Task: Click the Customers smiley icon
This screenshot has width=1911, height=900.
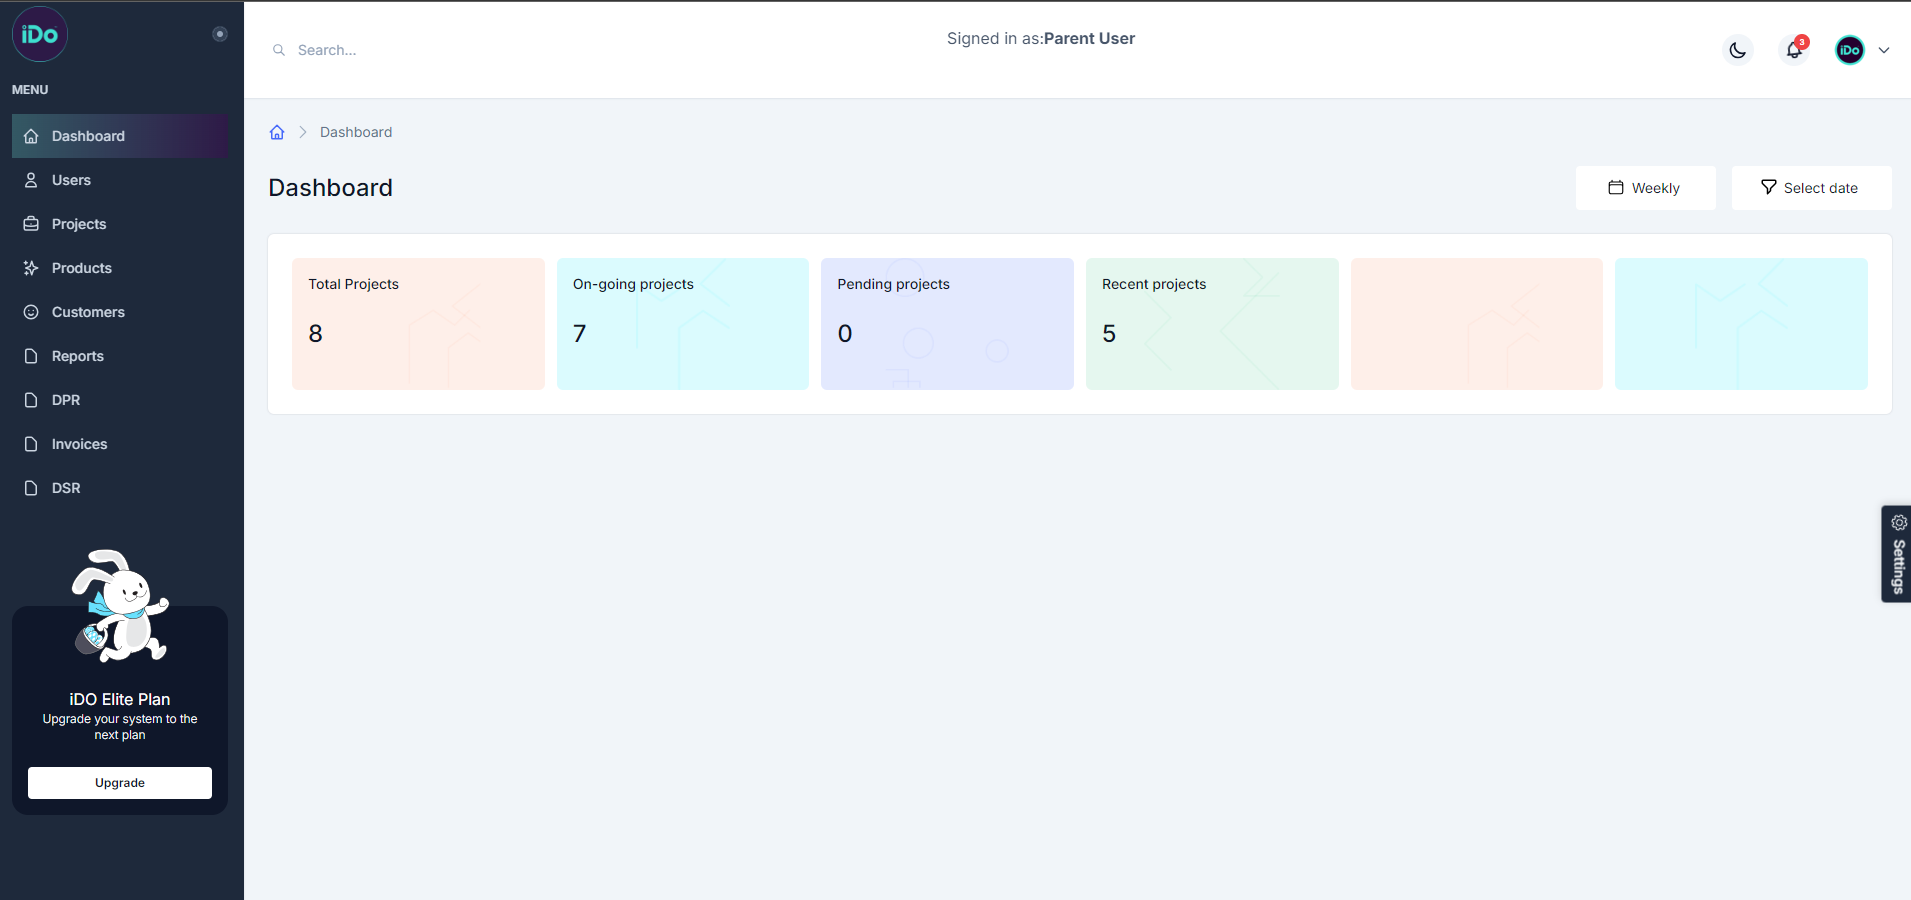Action: tap(31, 312)
